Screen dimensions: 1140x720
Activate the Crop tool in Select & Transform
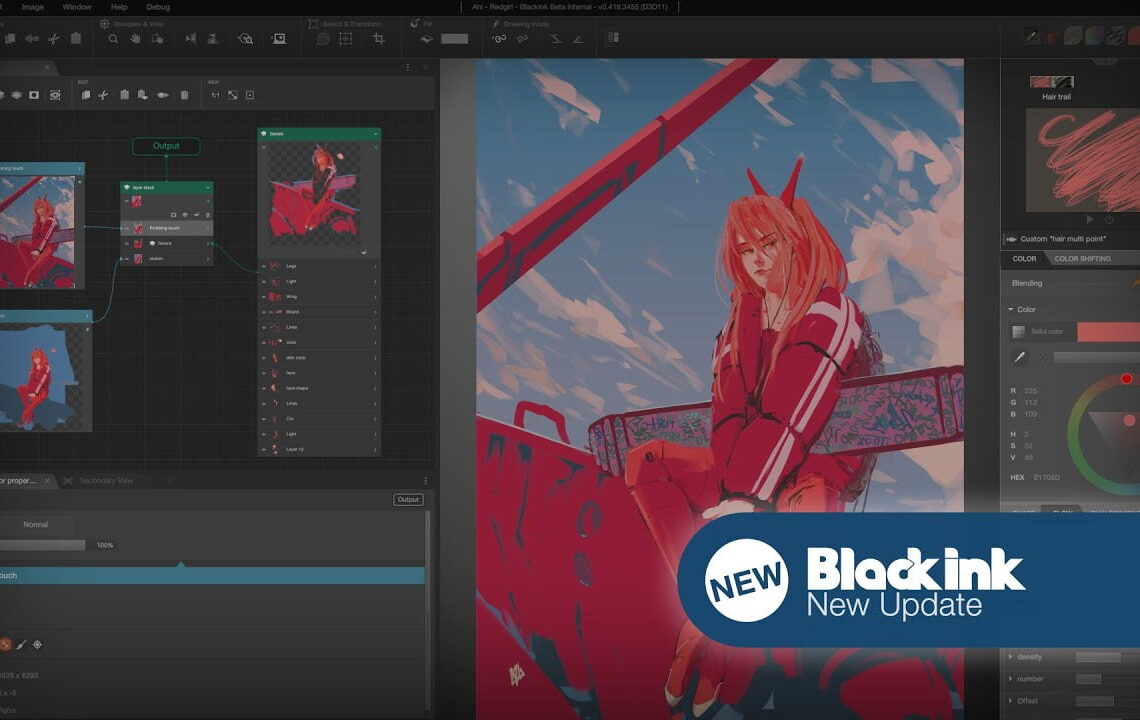(377, 38)
